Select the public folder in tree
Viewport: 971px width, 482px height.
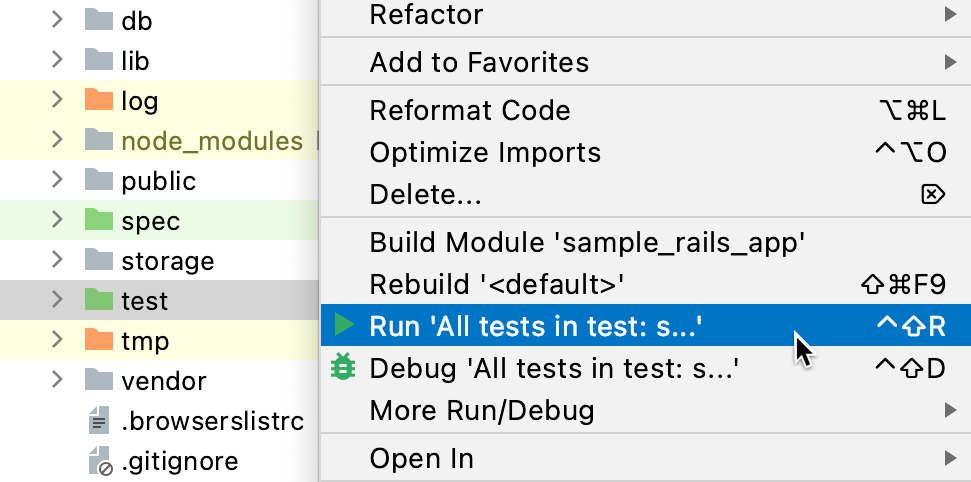pyautogui.click(x=159, y=181)
